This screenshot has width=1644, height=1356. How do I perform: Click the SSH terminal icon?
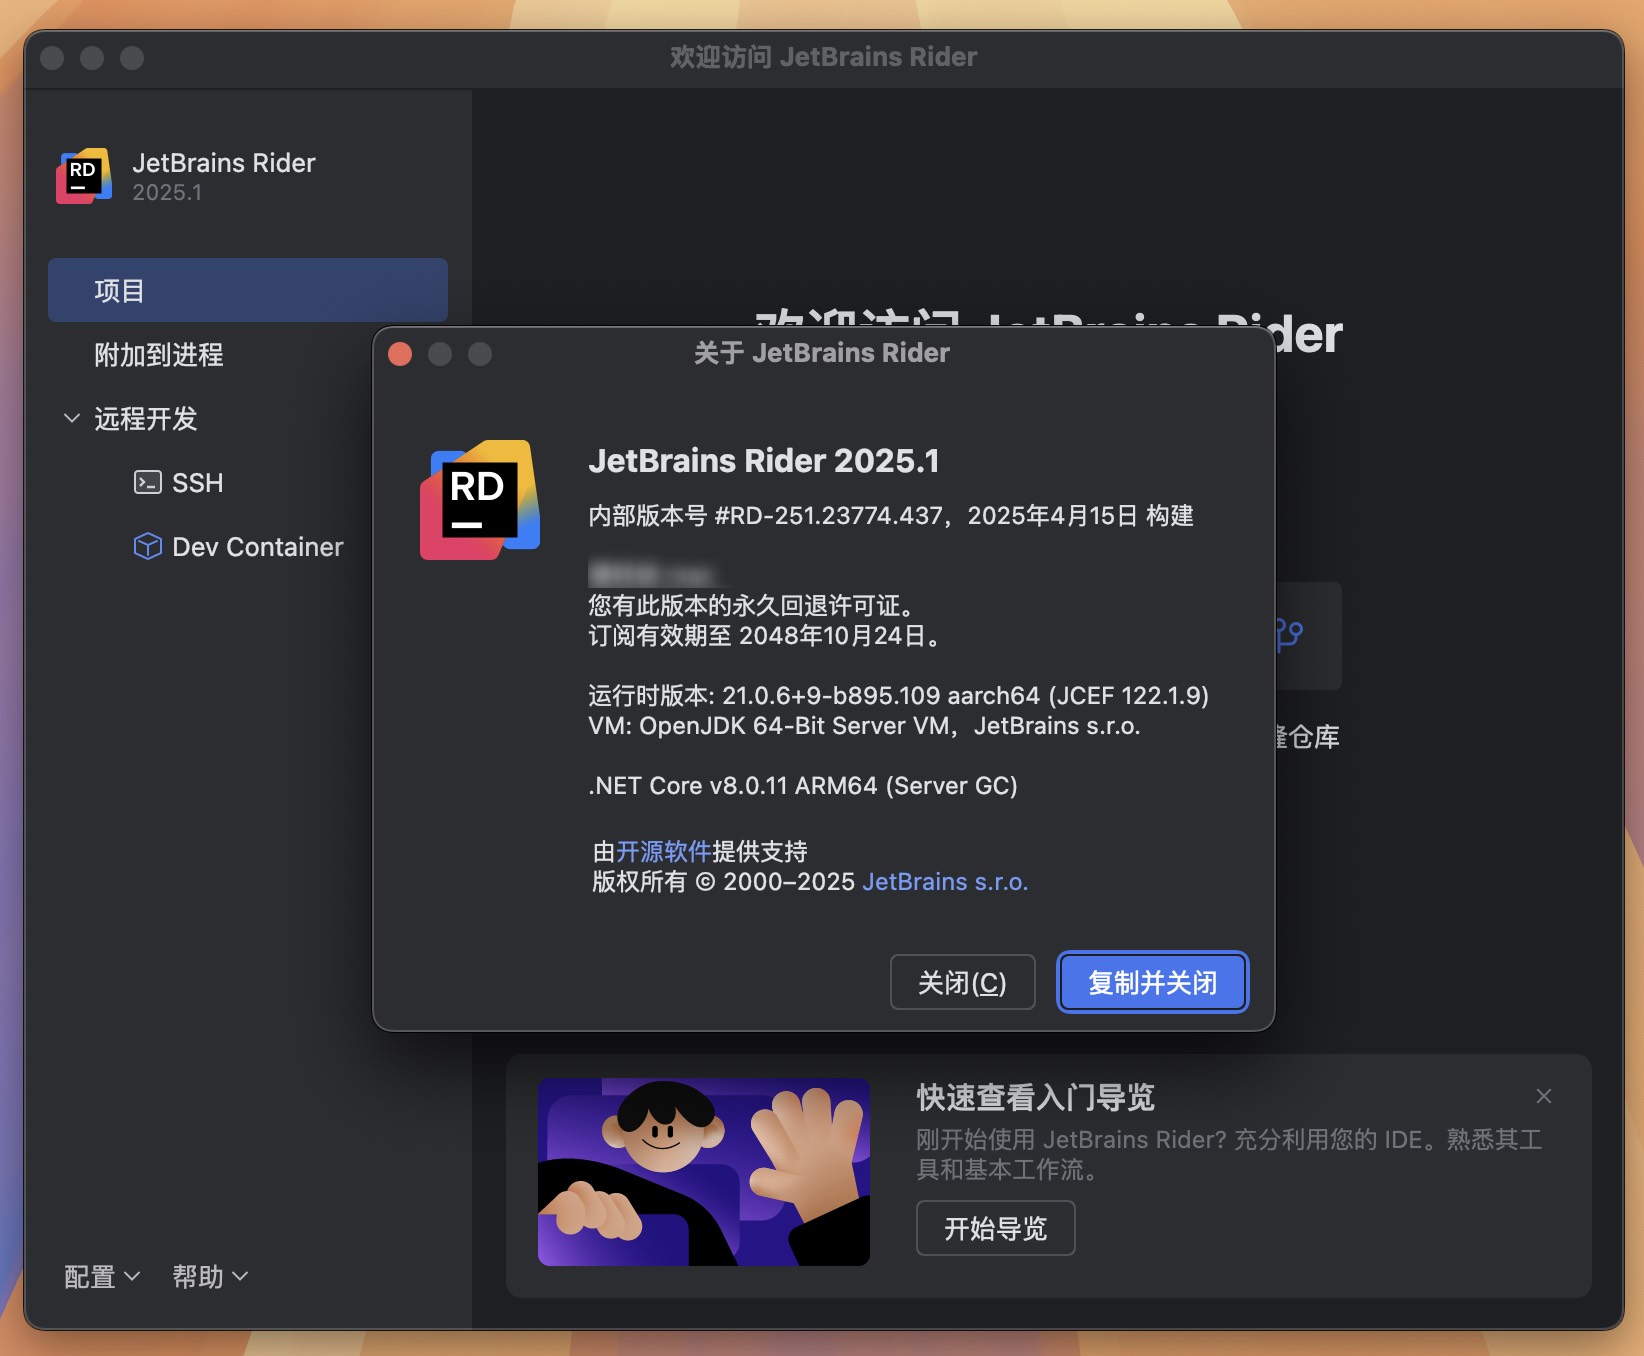pos(147,483)
